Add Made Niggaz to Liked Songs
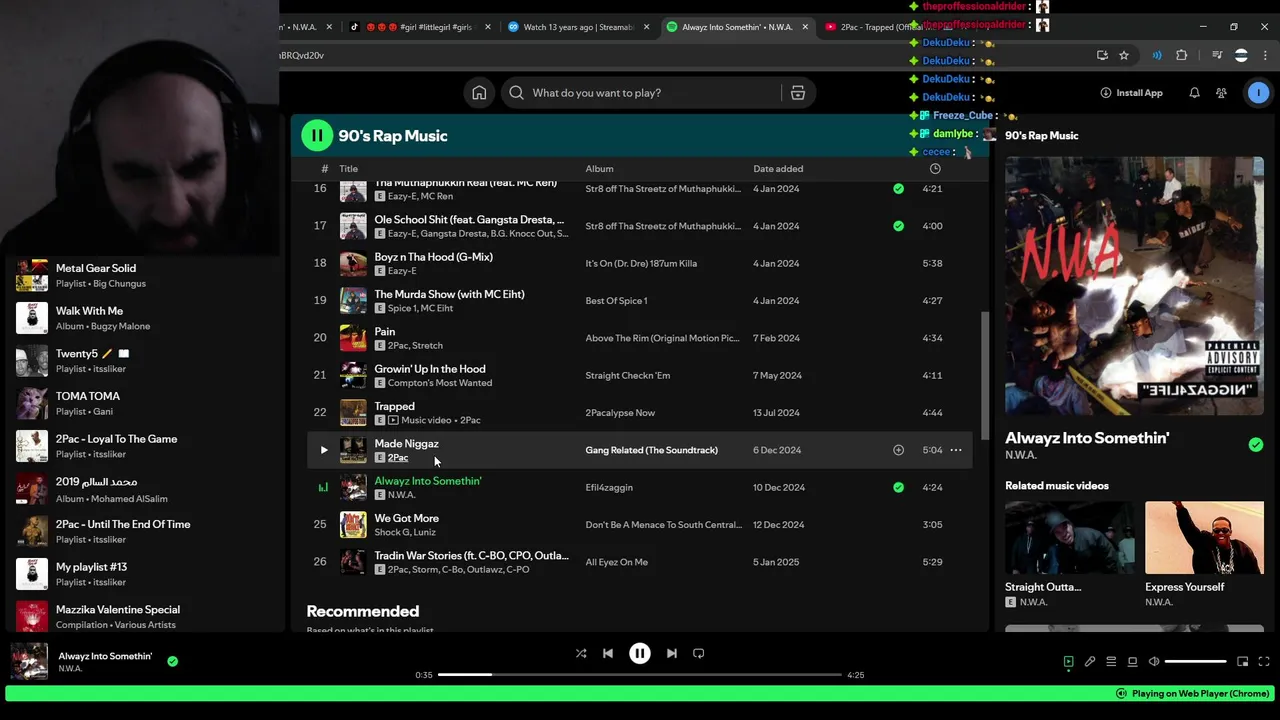The image size is (1280, 720). [x=898, y=450]
